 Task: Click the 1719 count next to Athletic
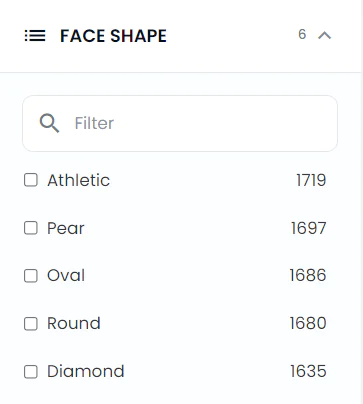(311, 180)
